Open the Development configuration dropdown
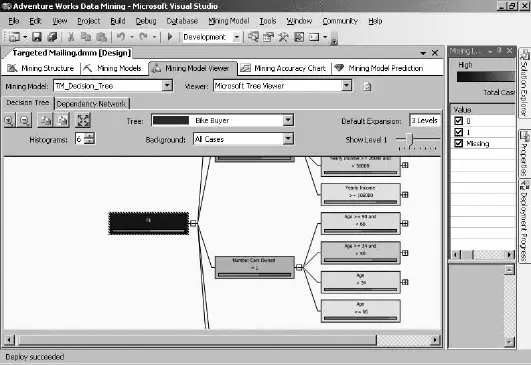The height and width of the screenshot is (365, 531). (x=237, y=37)
